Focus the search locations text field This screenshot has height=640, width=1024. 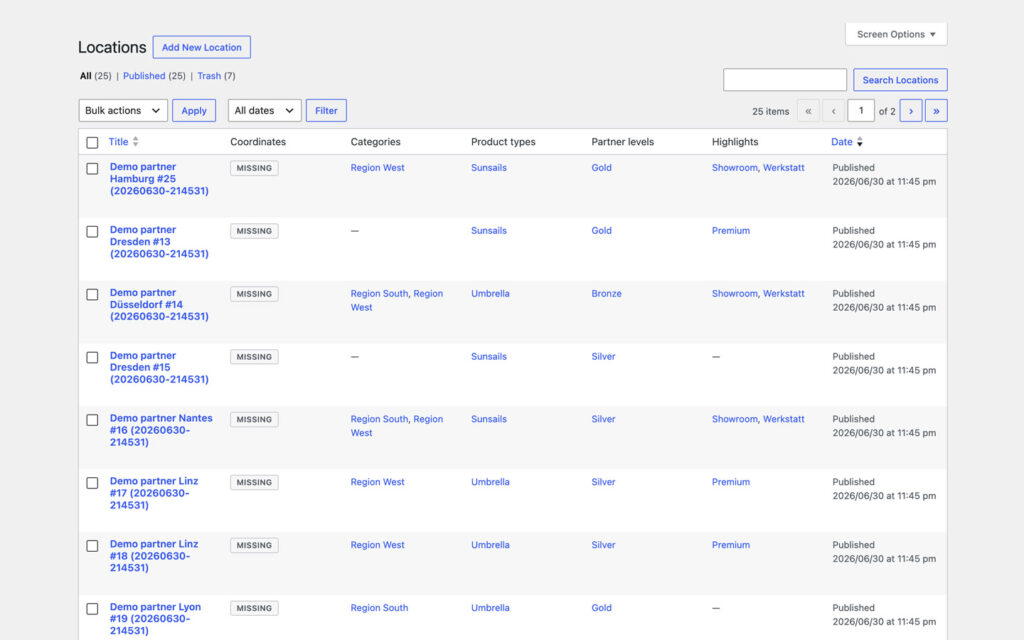785,80
